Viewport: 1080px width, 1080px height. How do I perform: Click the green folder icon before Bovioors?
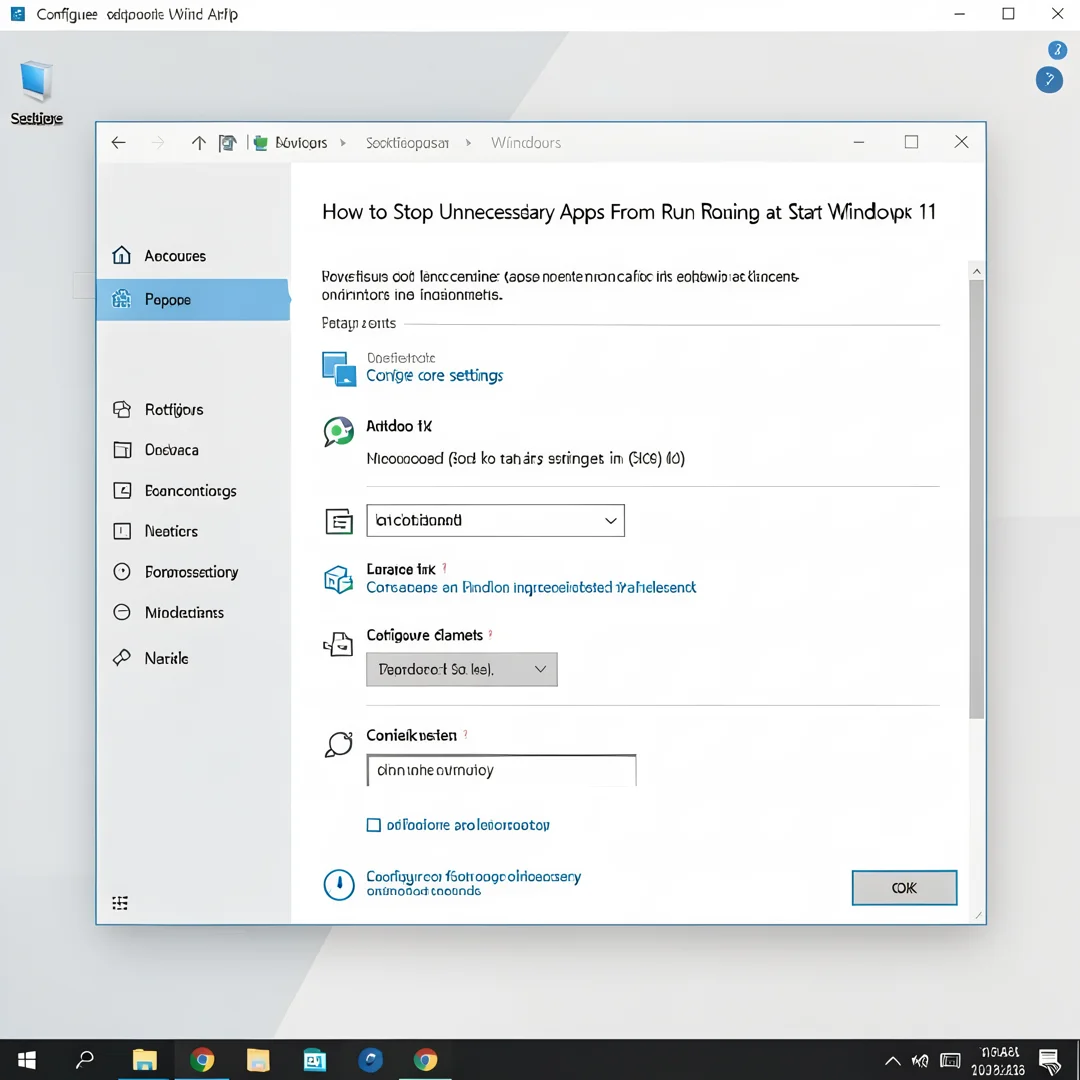coord(260,143)
